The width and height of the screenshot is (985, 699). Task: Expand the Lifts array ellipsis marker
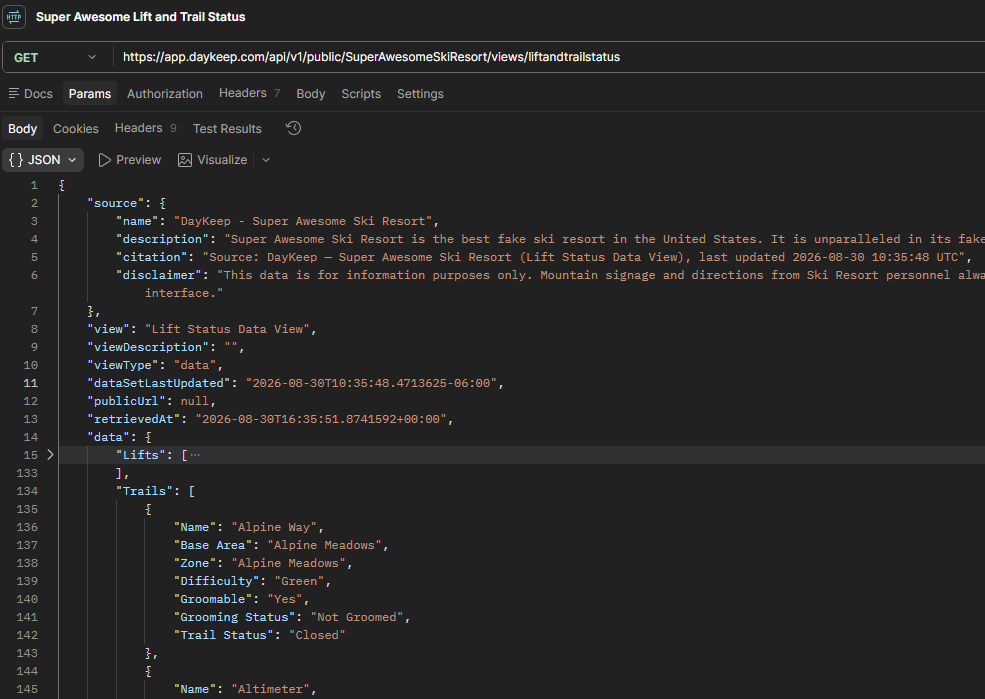click(195, 455)
